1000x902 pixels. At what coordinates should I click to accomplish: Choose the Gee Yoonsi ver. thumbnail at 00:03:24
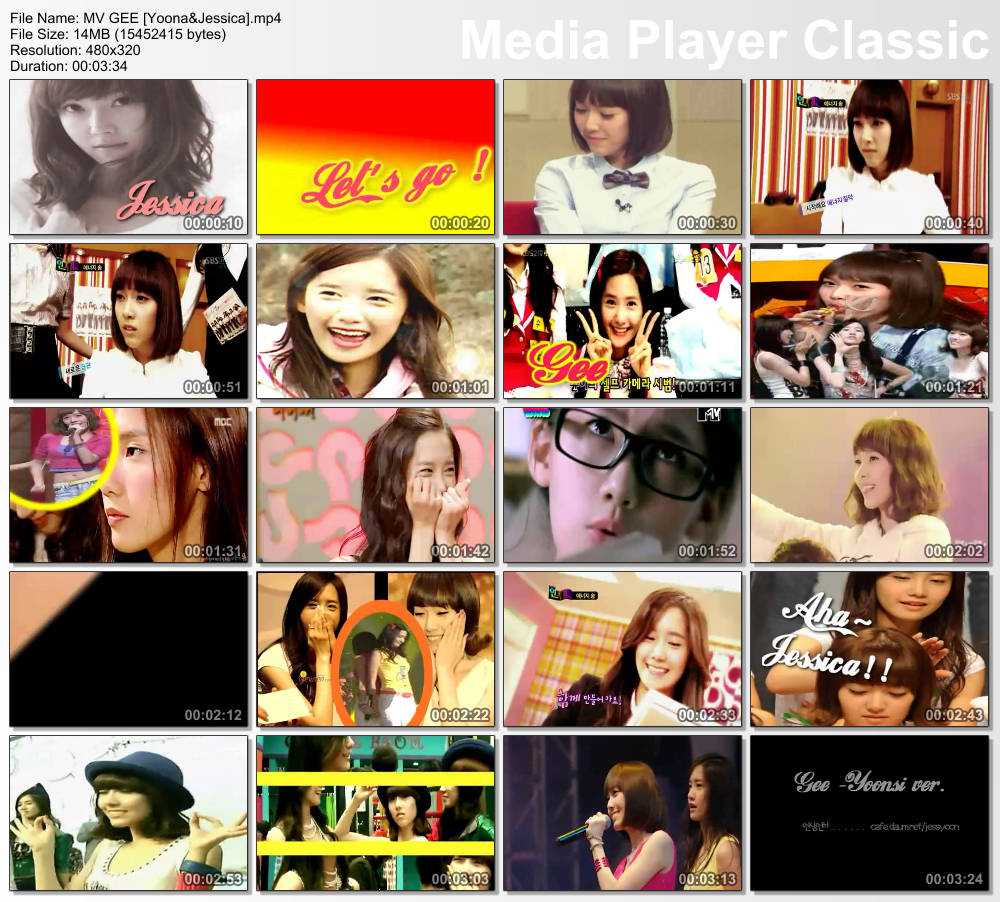(x=869, y=813)
